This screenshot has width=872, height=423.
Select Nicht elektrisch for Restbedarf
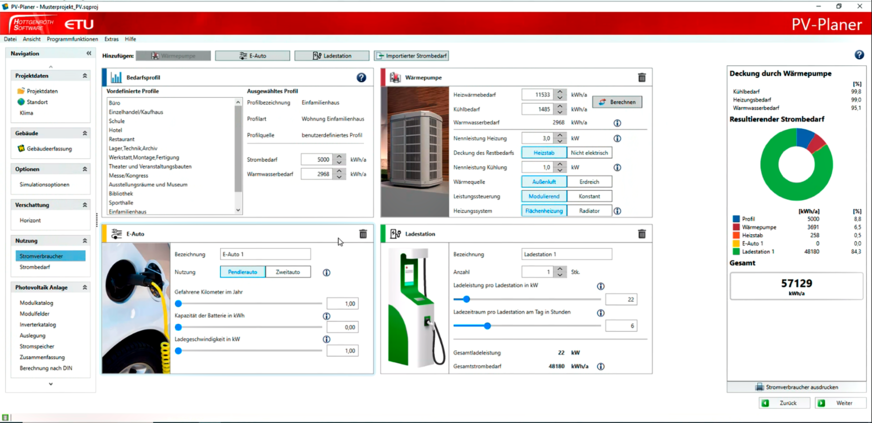589,152
